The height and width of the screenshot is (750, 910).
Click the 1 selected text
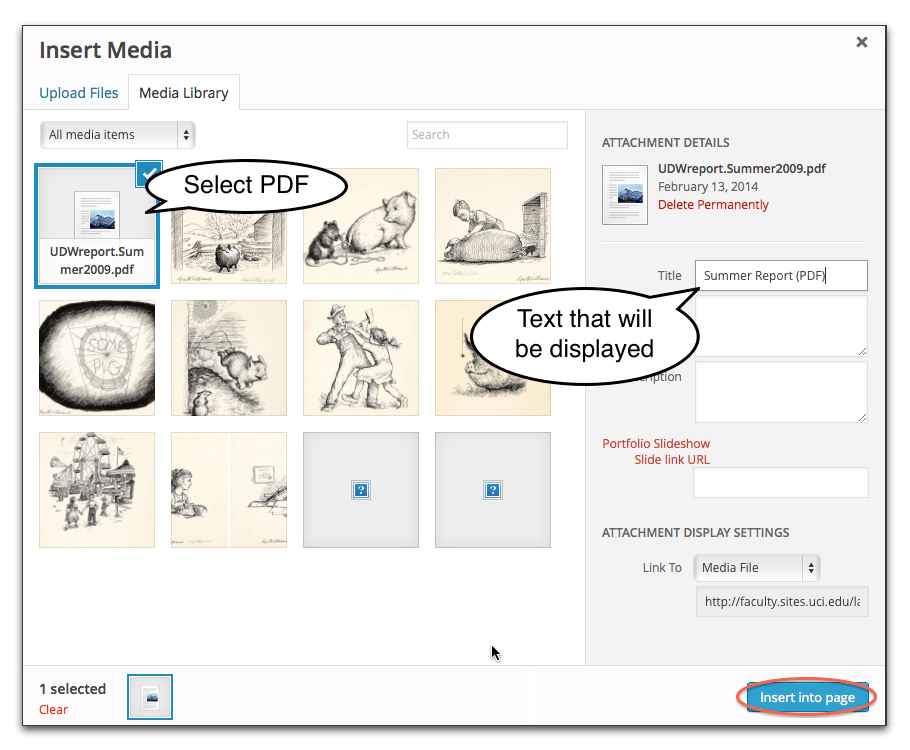(x=73, y=689)
